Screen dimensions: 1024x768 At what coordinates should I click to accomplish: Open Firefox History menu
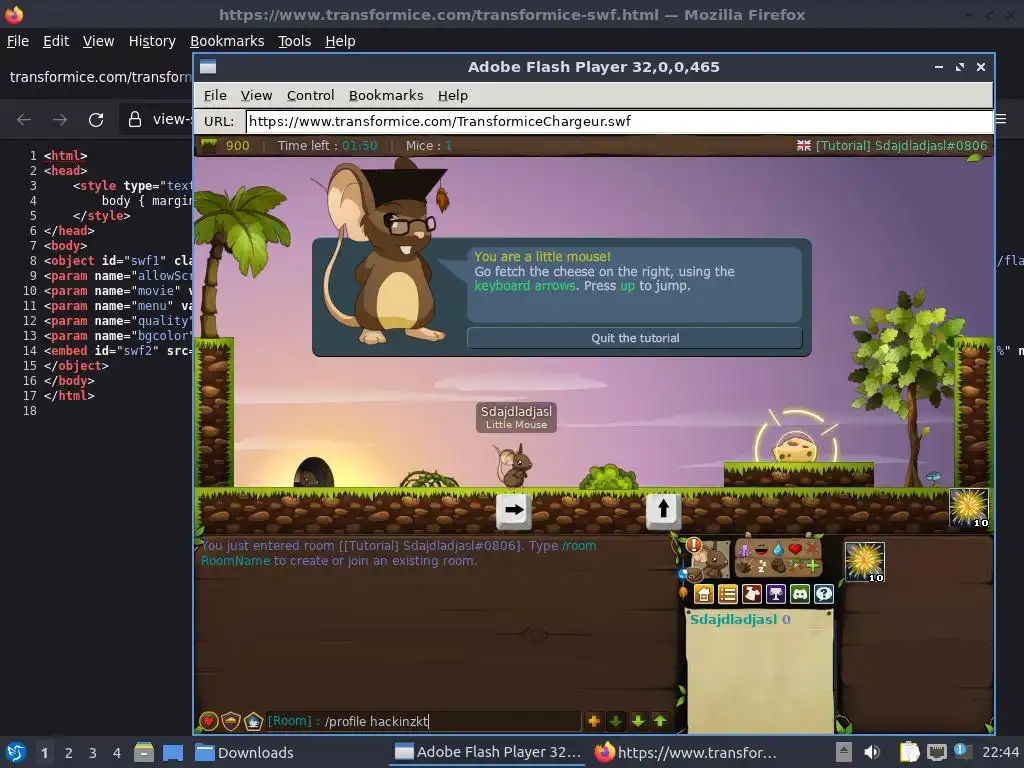(152, 41)
